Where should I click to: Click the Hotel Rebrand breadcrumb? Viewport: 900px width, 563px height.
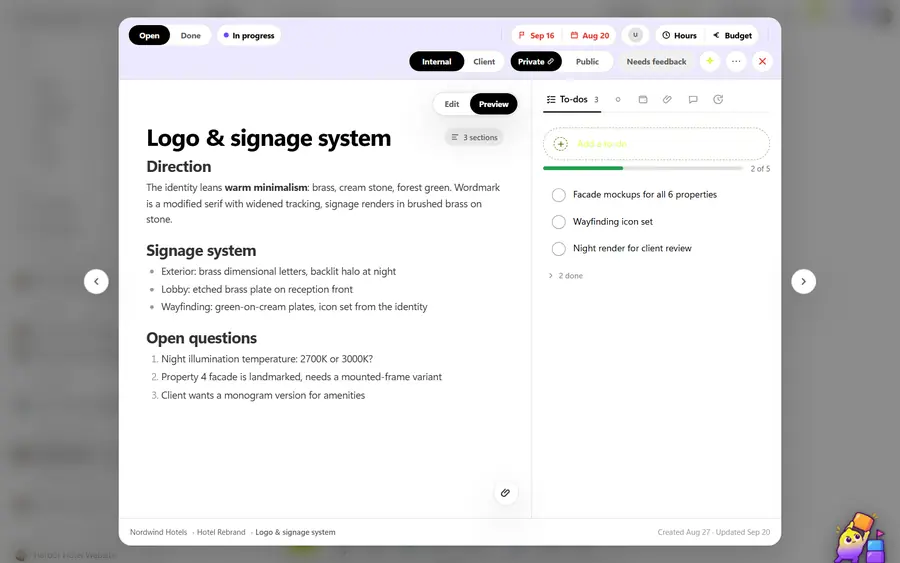(221, 532)
